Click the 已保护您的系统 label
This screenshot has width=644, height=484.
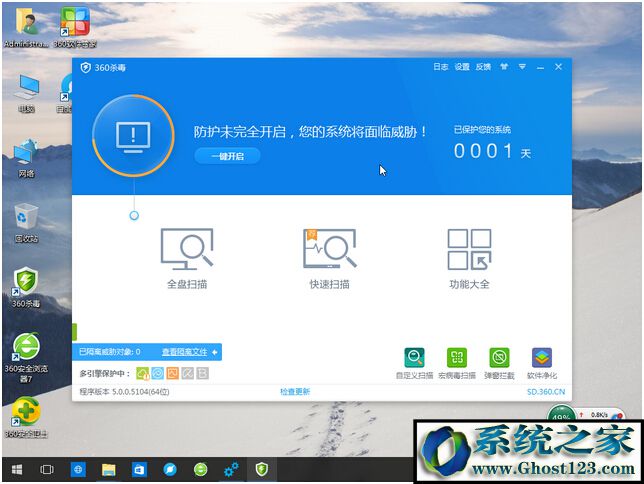click(482, 130)
